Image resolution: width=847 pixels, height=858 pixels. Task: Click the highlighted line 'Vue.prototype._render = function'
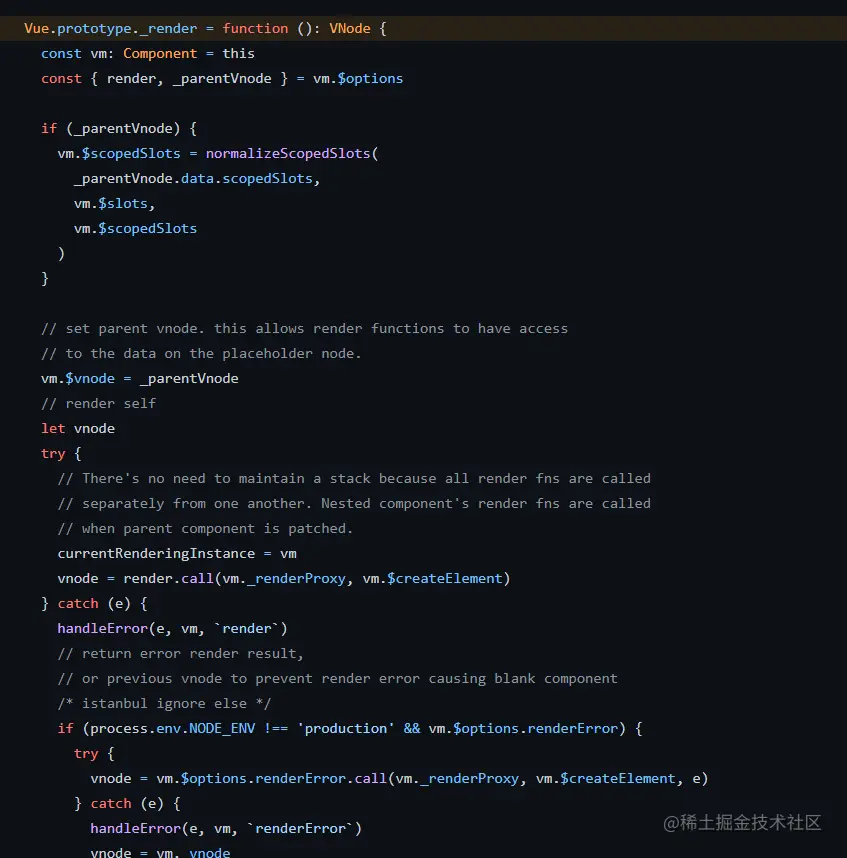pyautogui.click(x=424, y=28)
